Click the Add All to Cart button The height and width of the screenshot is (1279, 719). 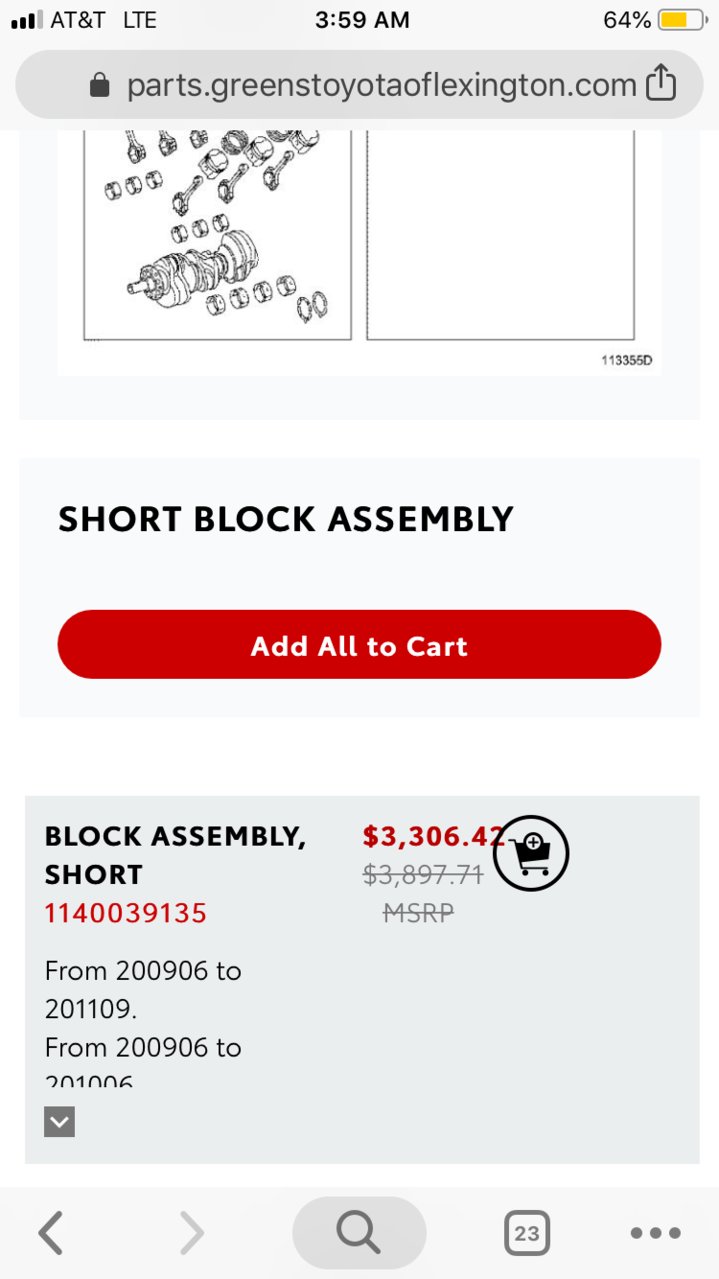click(x=359, y=645)
